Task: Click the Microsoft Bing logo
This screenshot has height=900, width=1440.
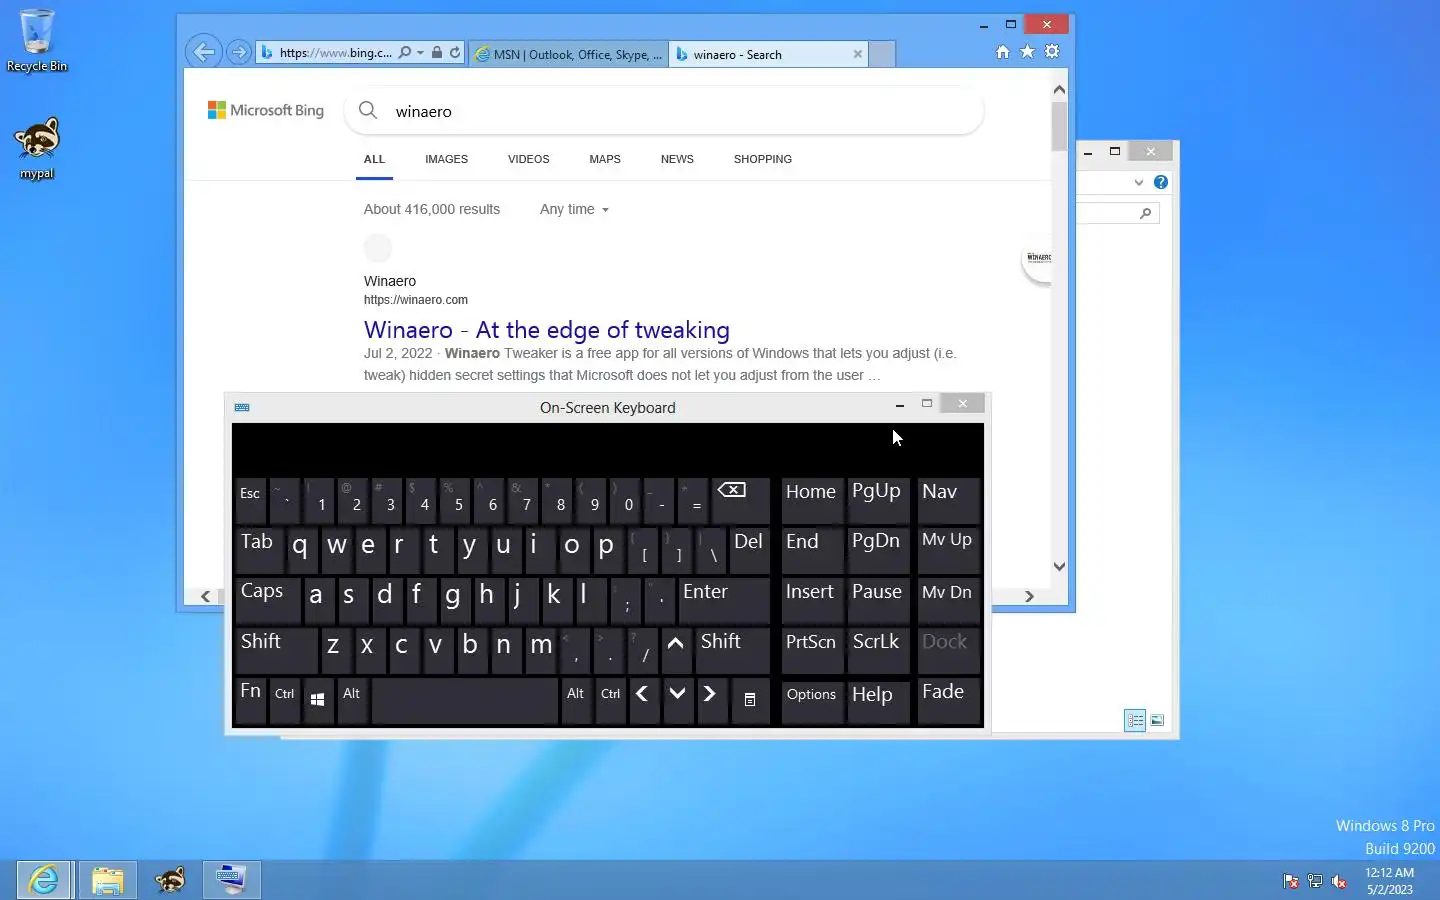Action: pos(266,110)
